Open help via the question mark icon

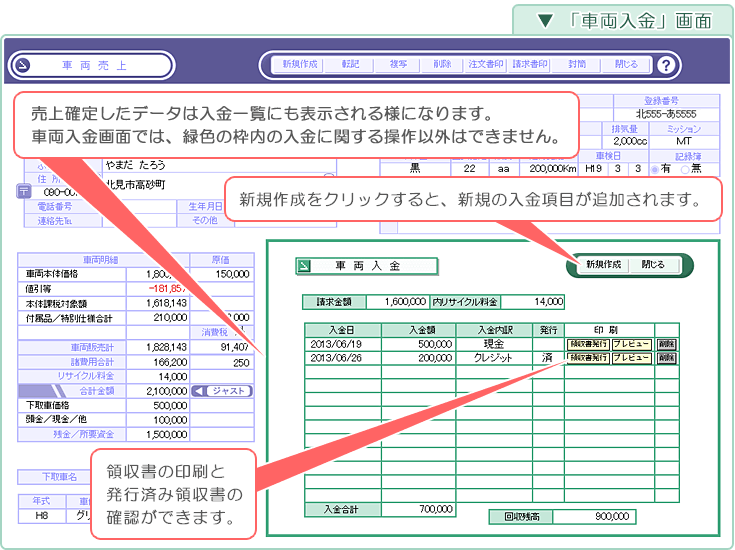666,65
